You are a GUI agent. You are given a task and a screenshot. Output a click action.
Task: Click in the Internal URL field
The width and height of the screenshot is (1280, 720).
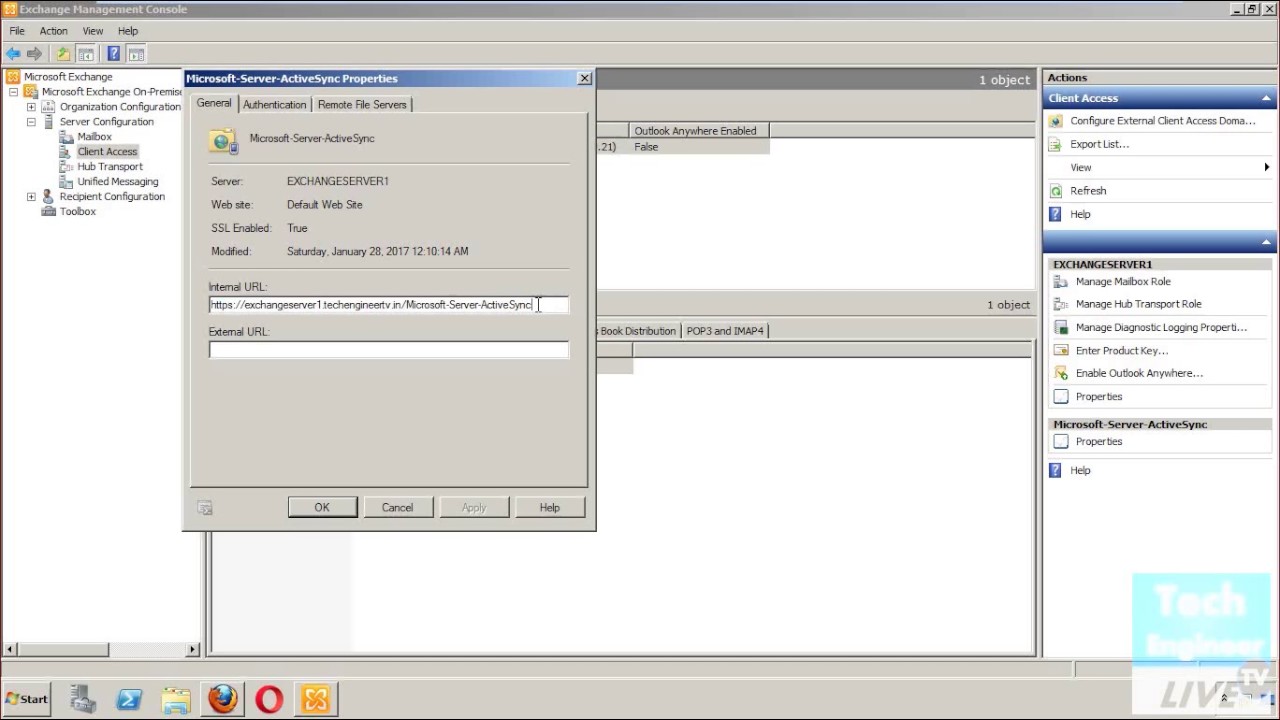point(388,305)
